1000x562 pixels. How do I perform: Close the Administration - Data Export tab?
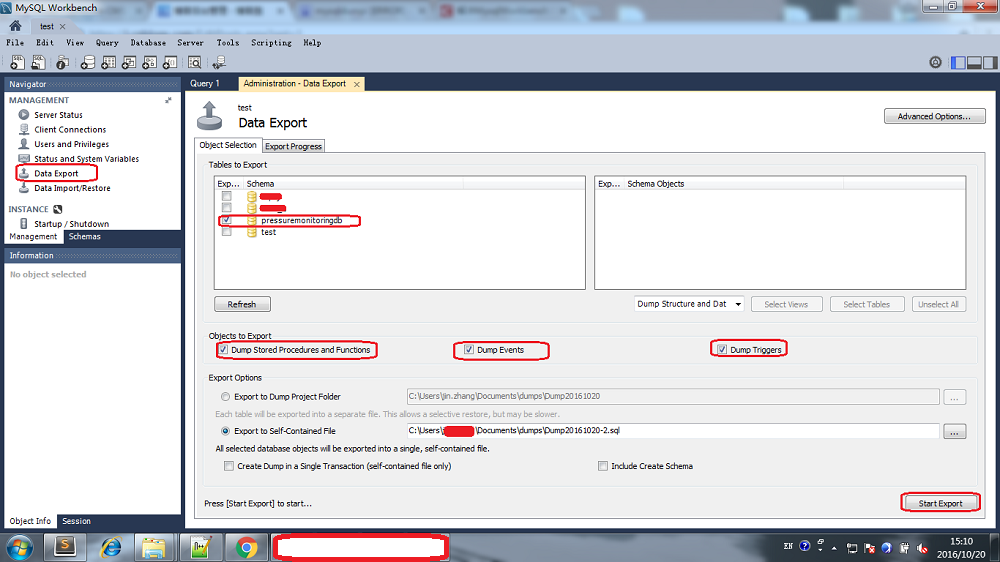click(357, 84)
